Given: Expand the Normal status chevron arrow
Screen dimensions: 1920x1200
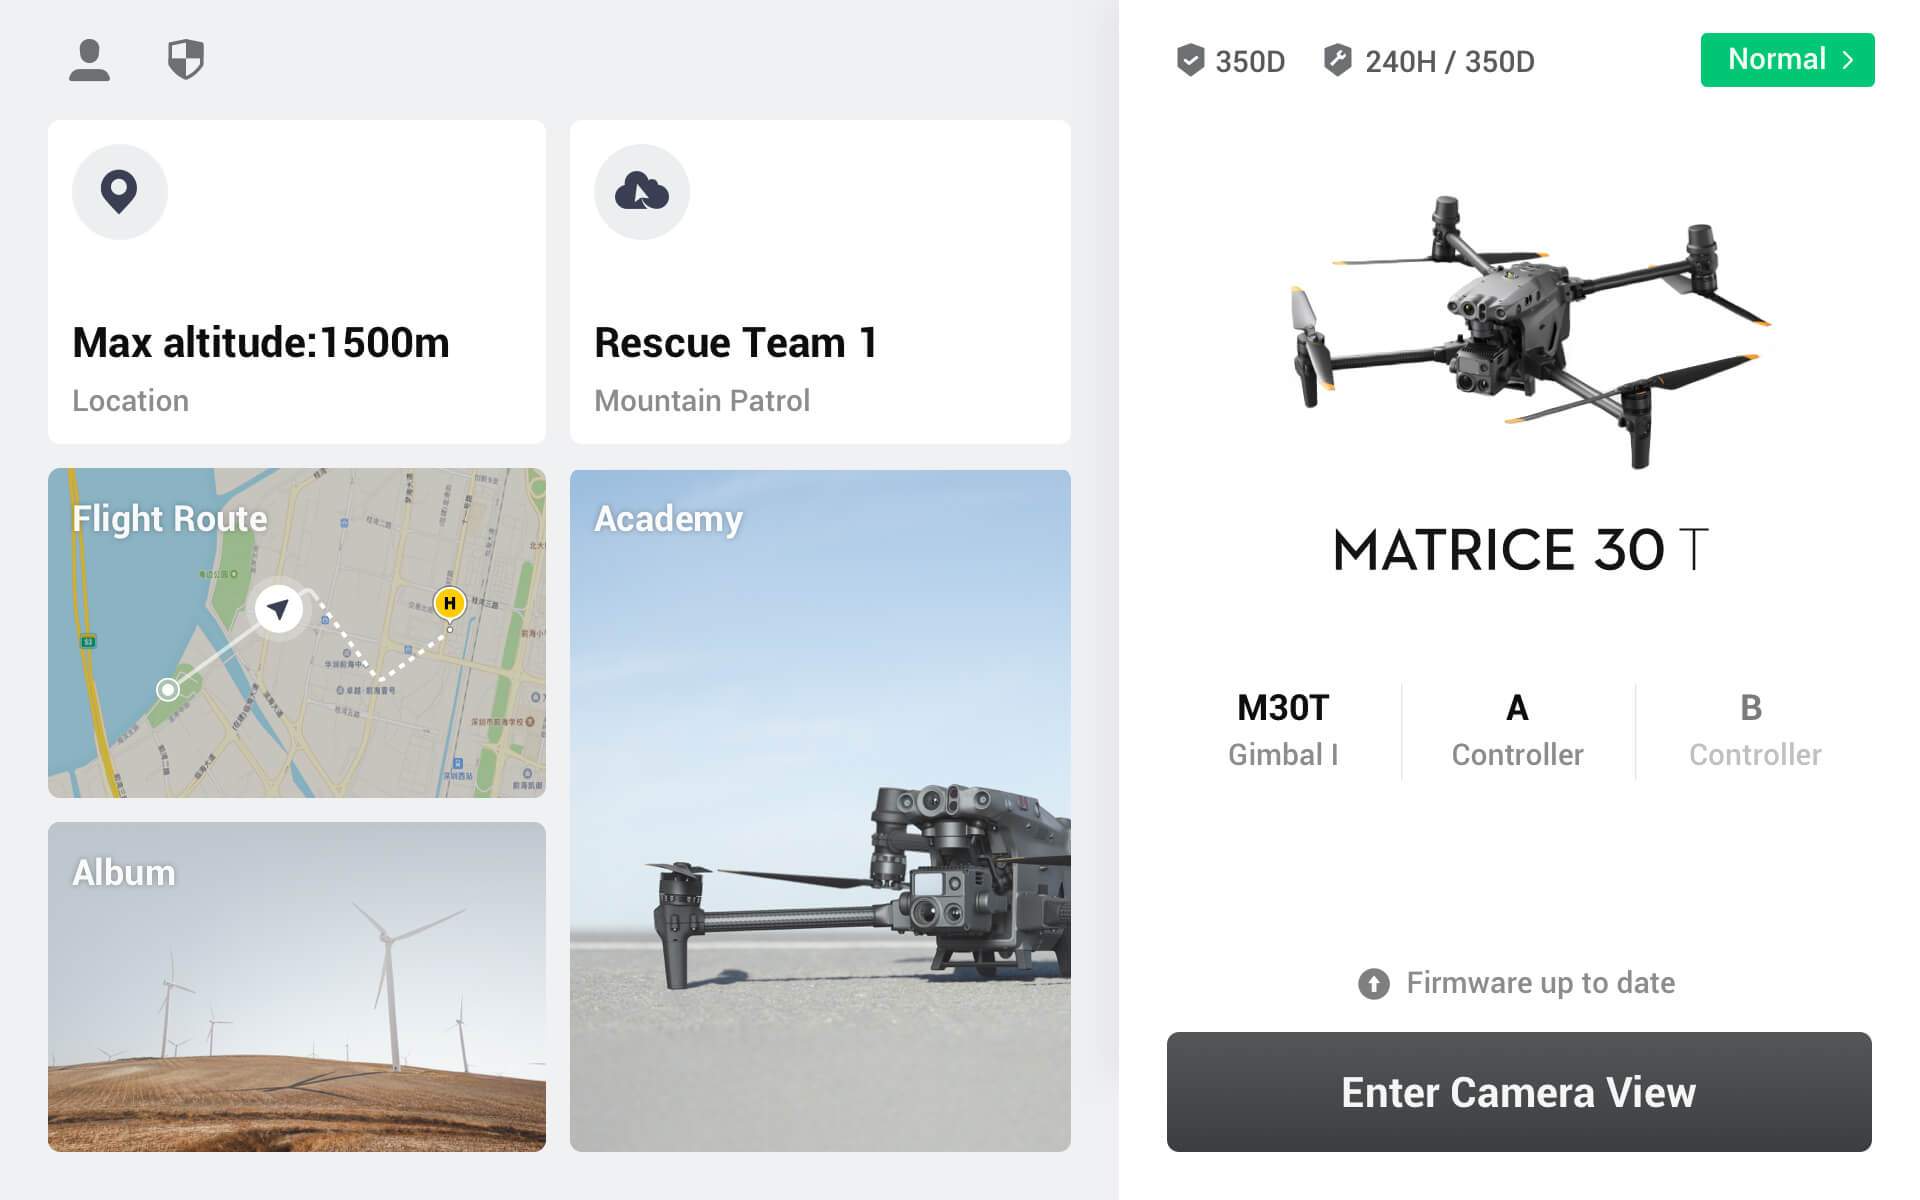Looking at the screenshot, I should [x=1848, y=60].
